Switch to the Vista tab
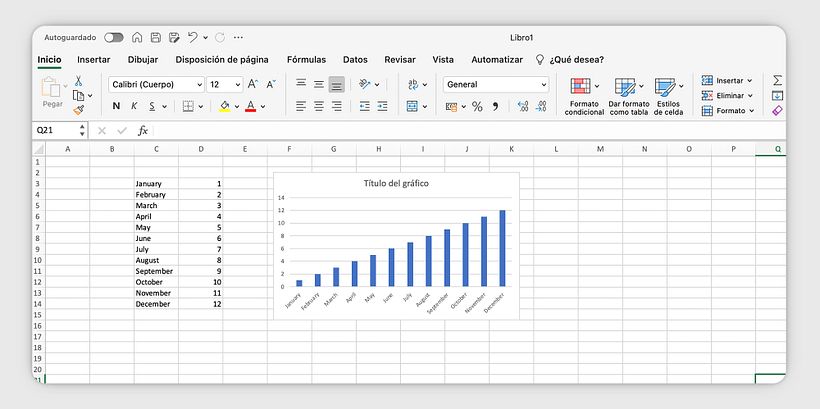Viewport: 820px width, 409px height. pos(443,60)
